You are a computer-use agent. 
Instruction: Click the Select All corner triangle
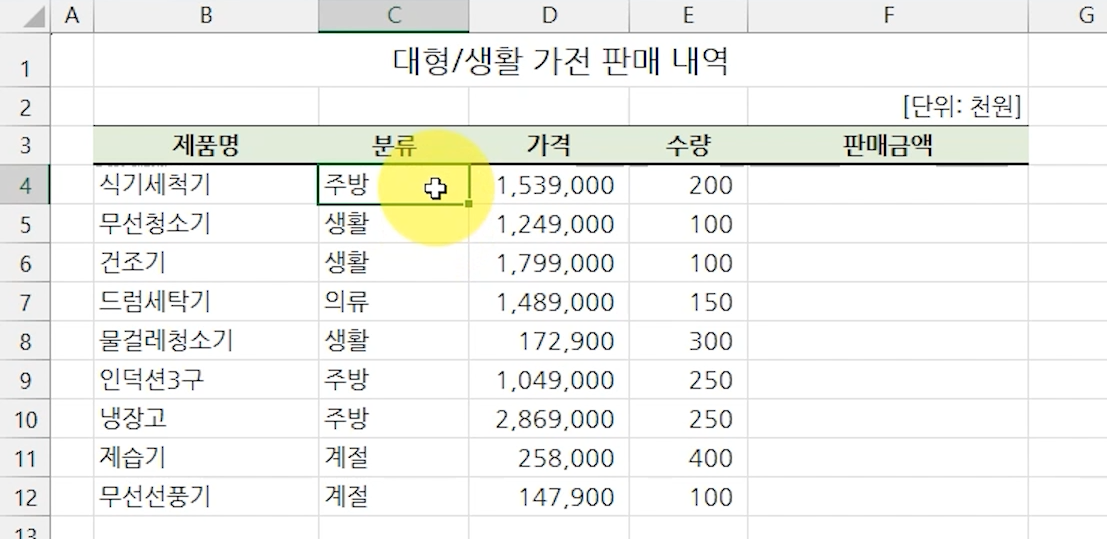pyautogui.click(x=34, y=18)
